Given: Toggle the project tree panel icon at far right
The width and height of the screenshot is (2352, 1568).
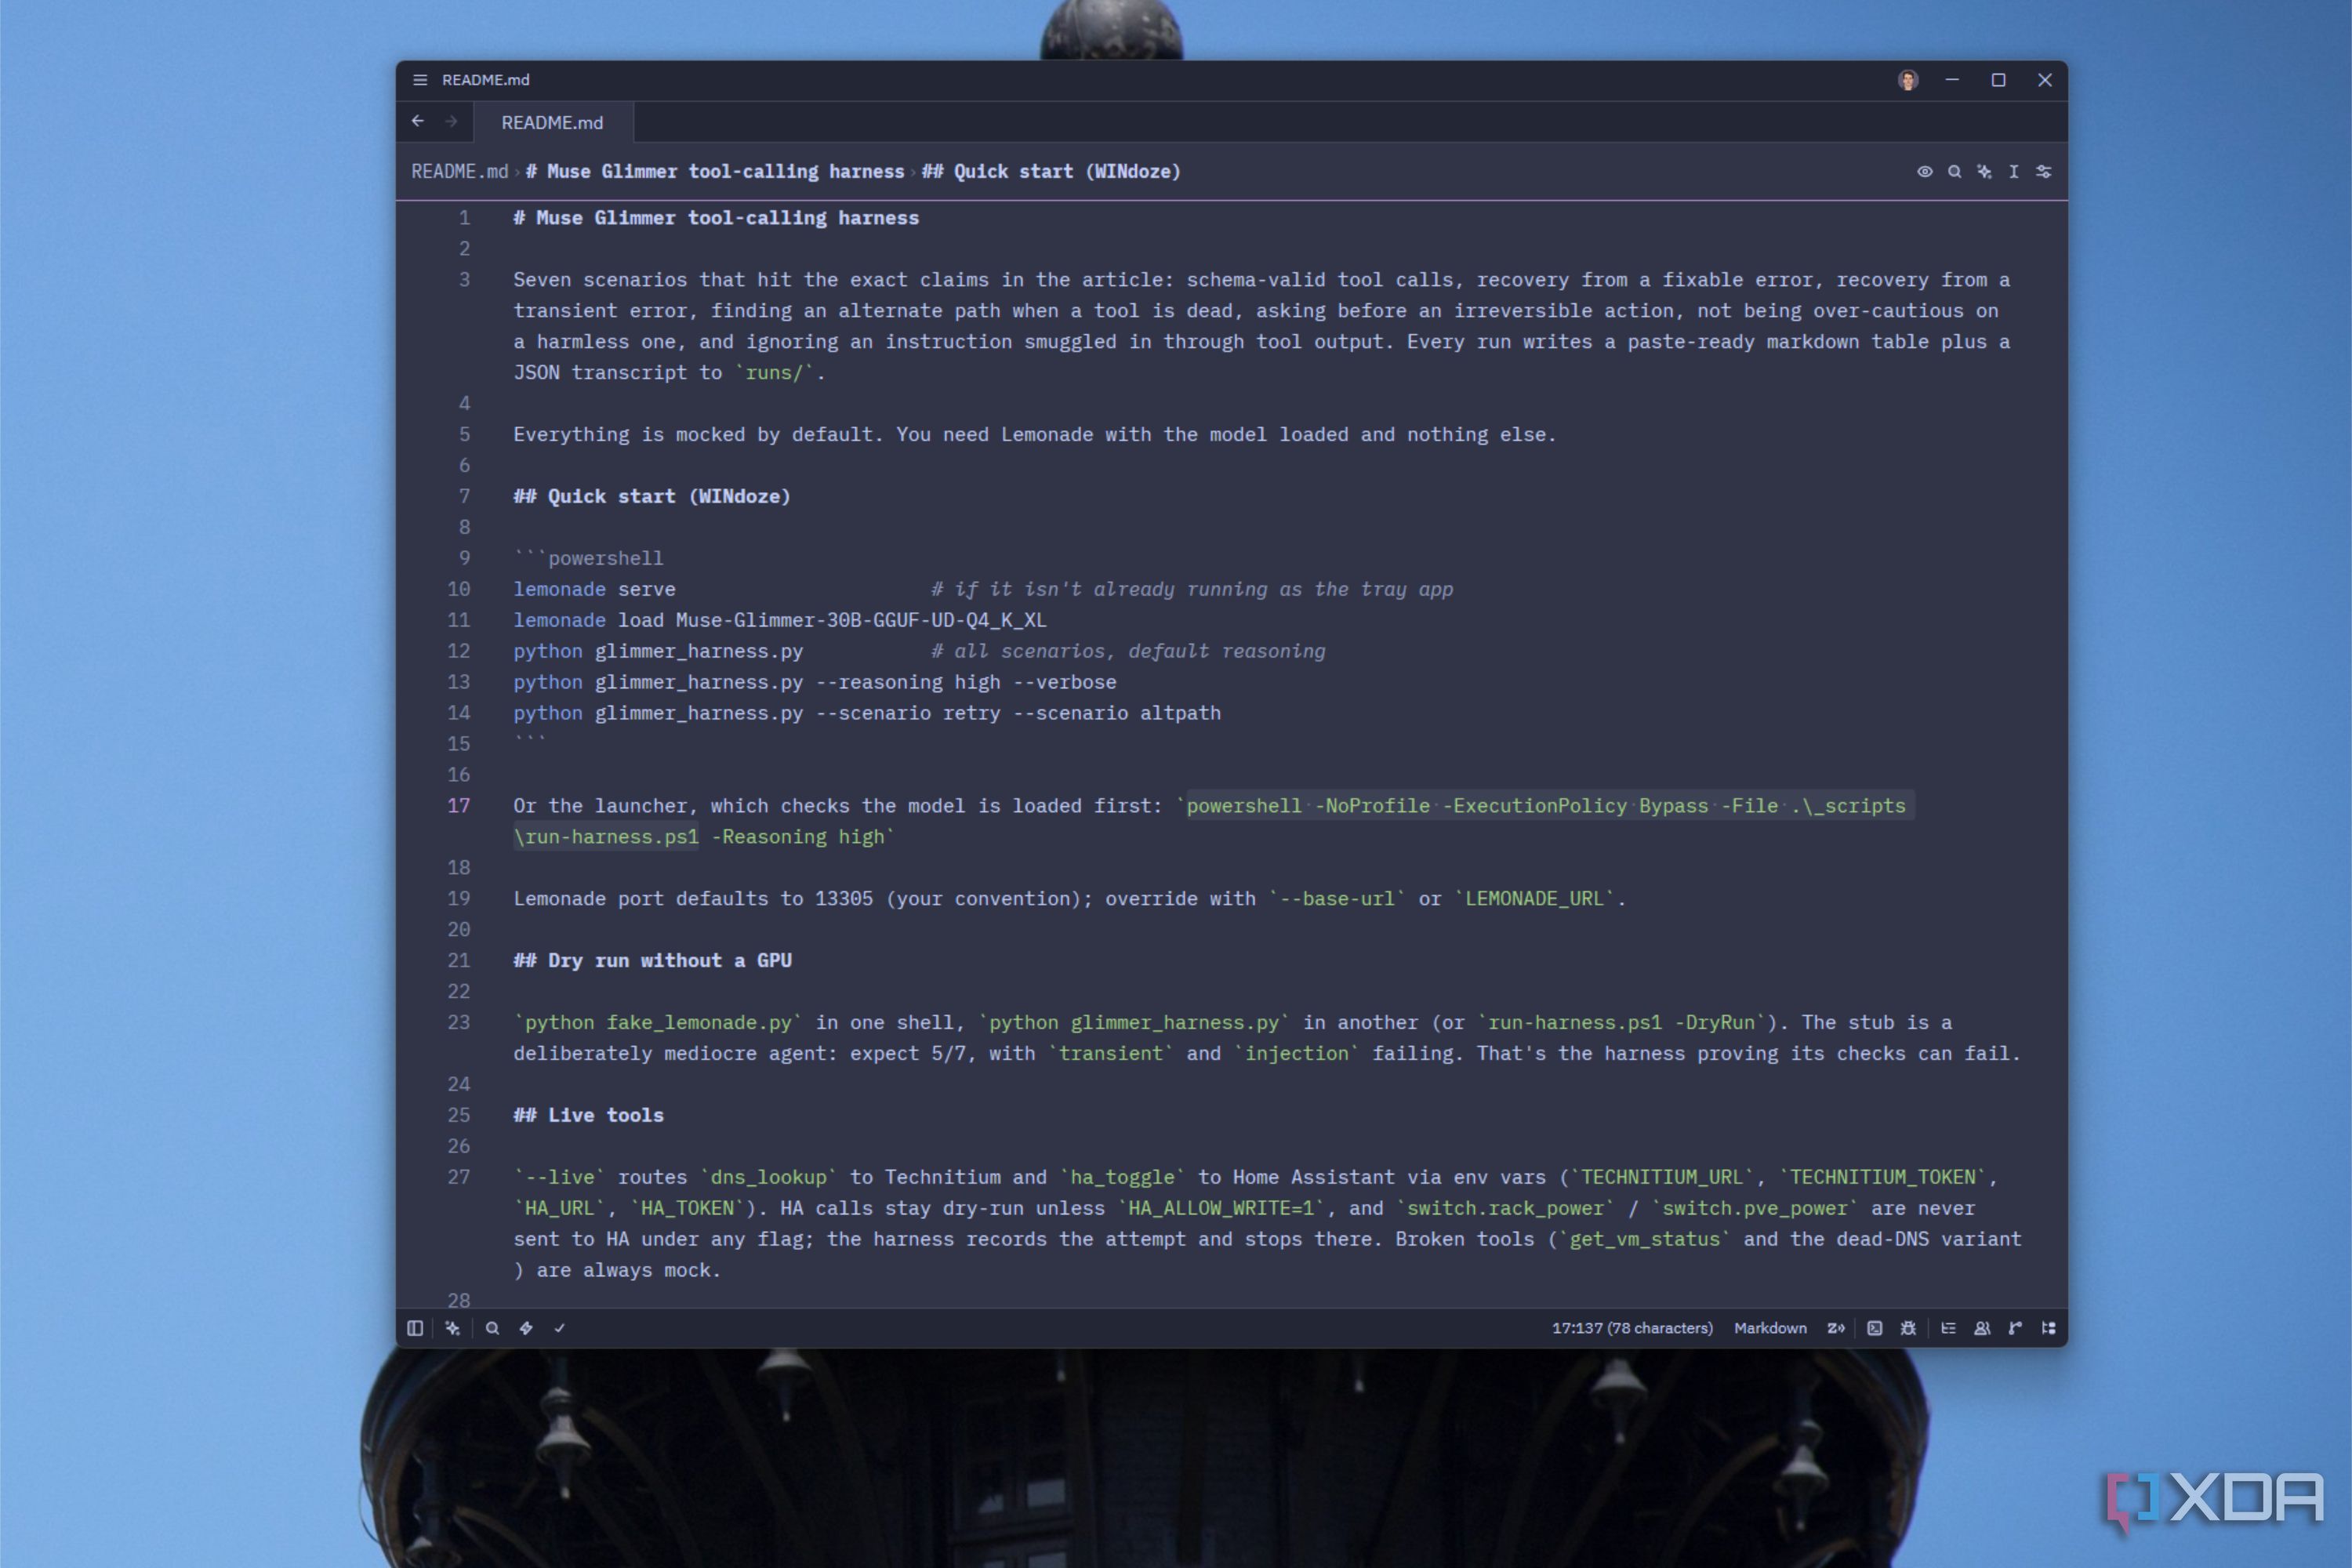Looking at the screenshot, I should pyautogui.click(x=2049, y=1328).
